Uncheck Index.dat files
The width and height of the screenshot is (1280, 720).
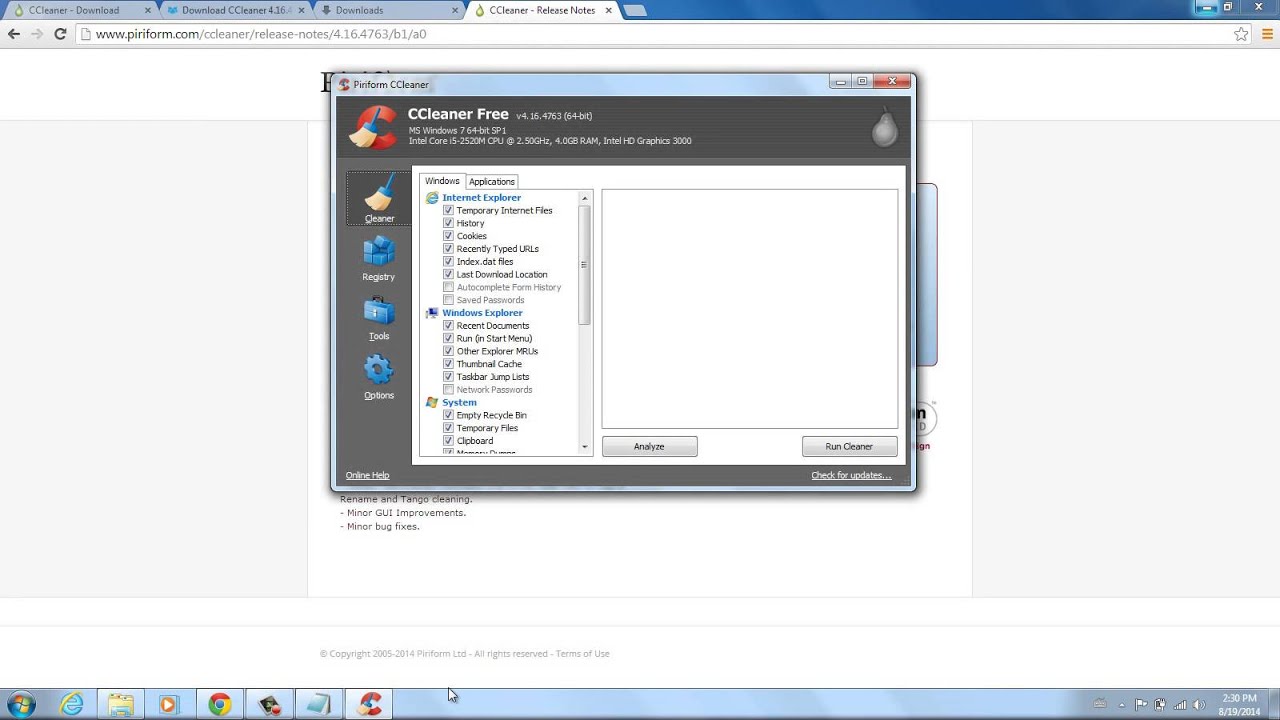point(448,262)
